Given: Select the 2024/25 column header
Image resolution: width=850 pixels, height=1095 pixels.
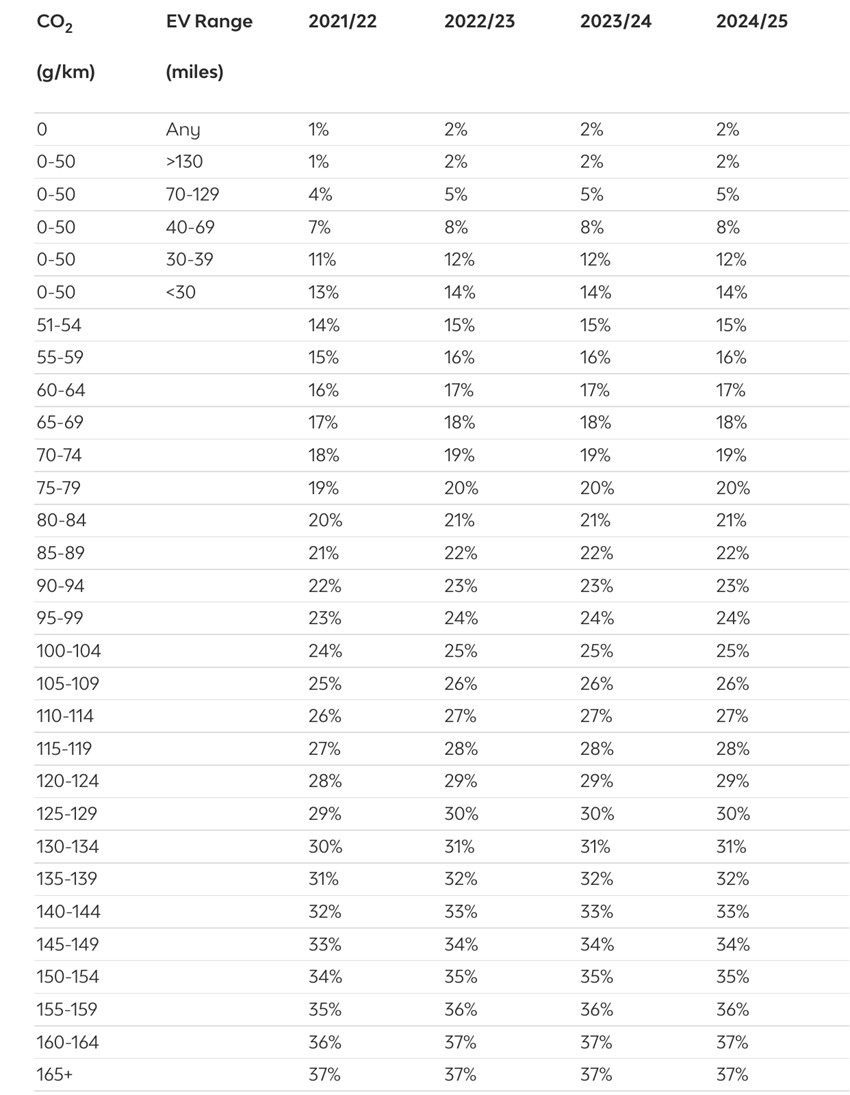Looking at the screenshot, I should tap(752, 22).
